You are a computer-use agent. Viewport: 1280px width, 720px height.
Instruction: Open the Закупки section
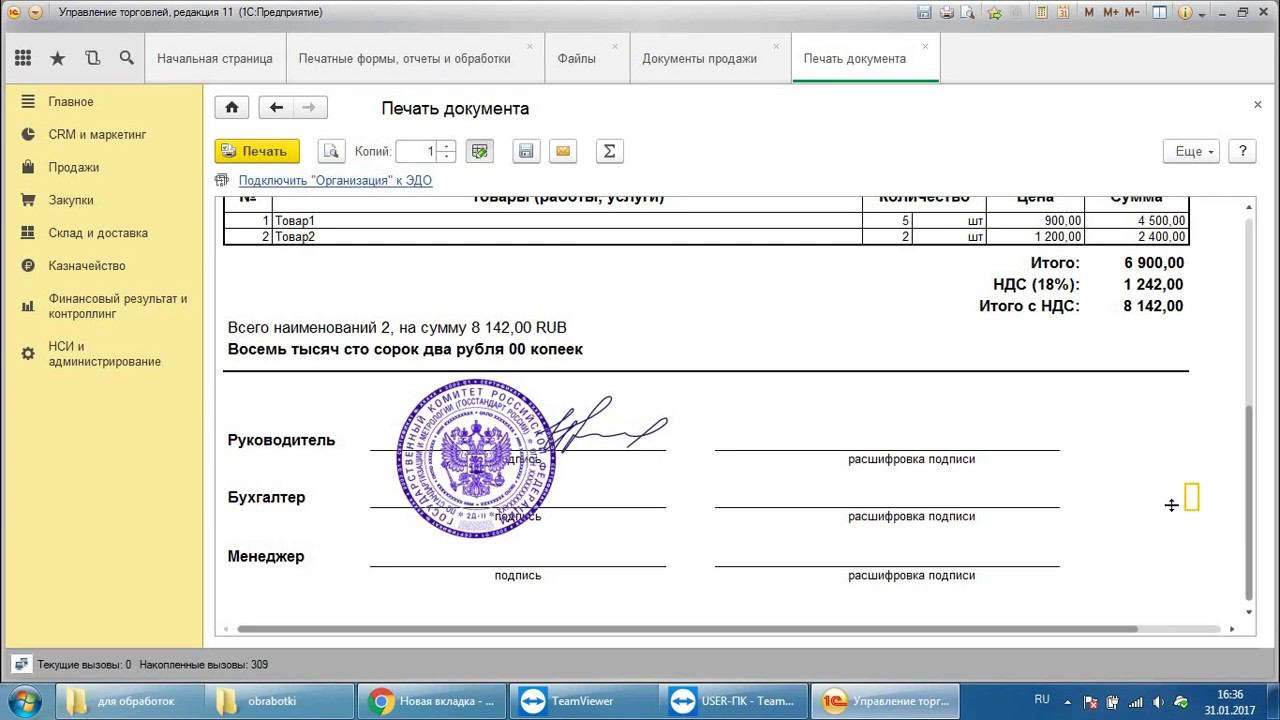(x=71, y=200)
